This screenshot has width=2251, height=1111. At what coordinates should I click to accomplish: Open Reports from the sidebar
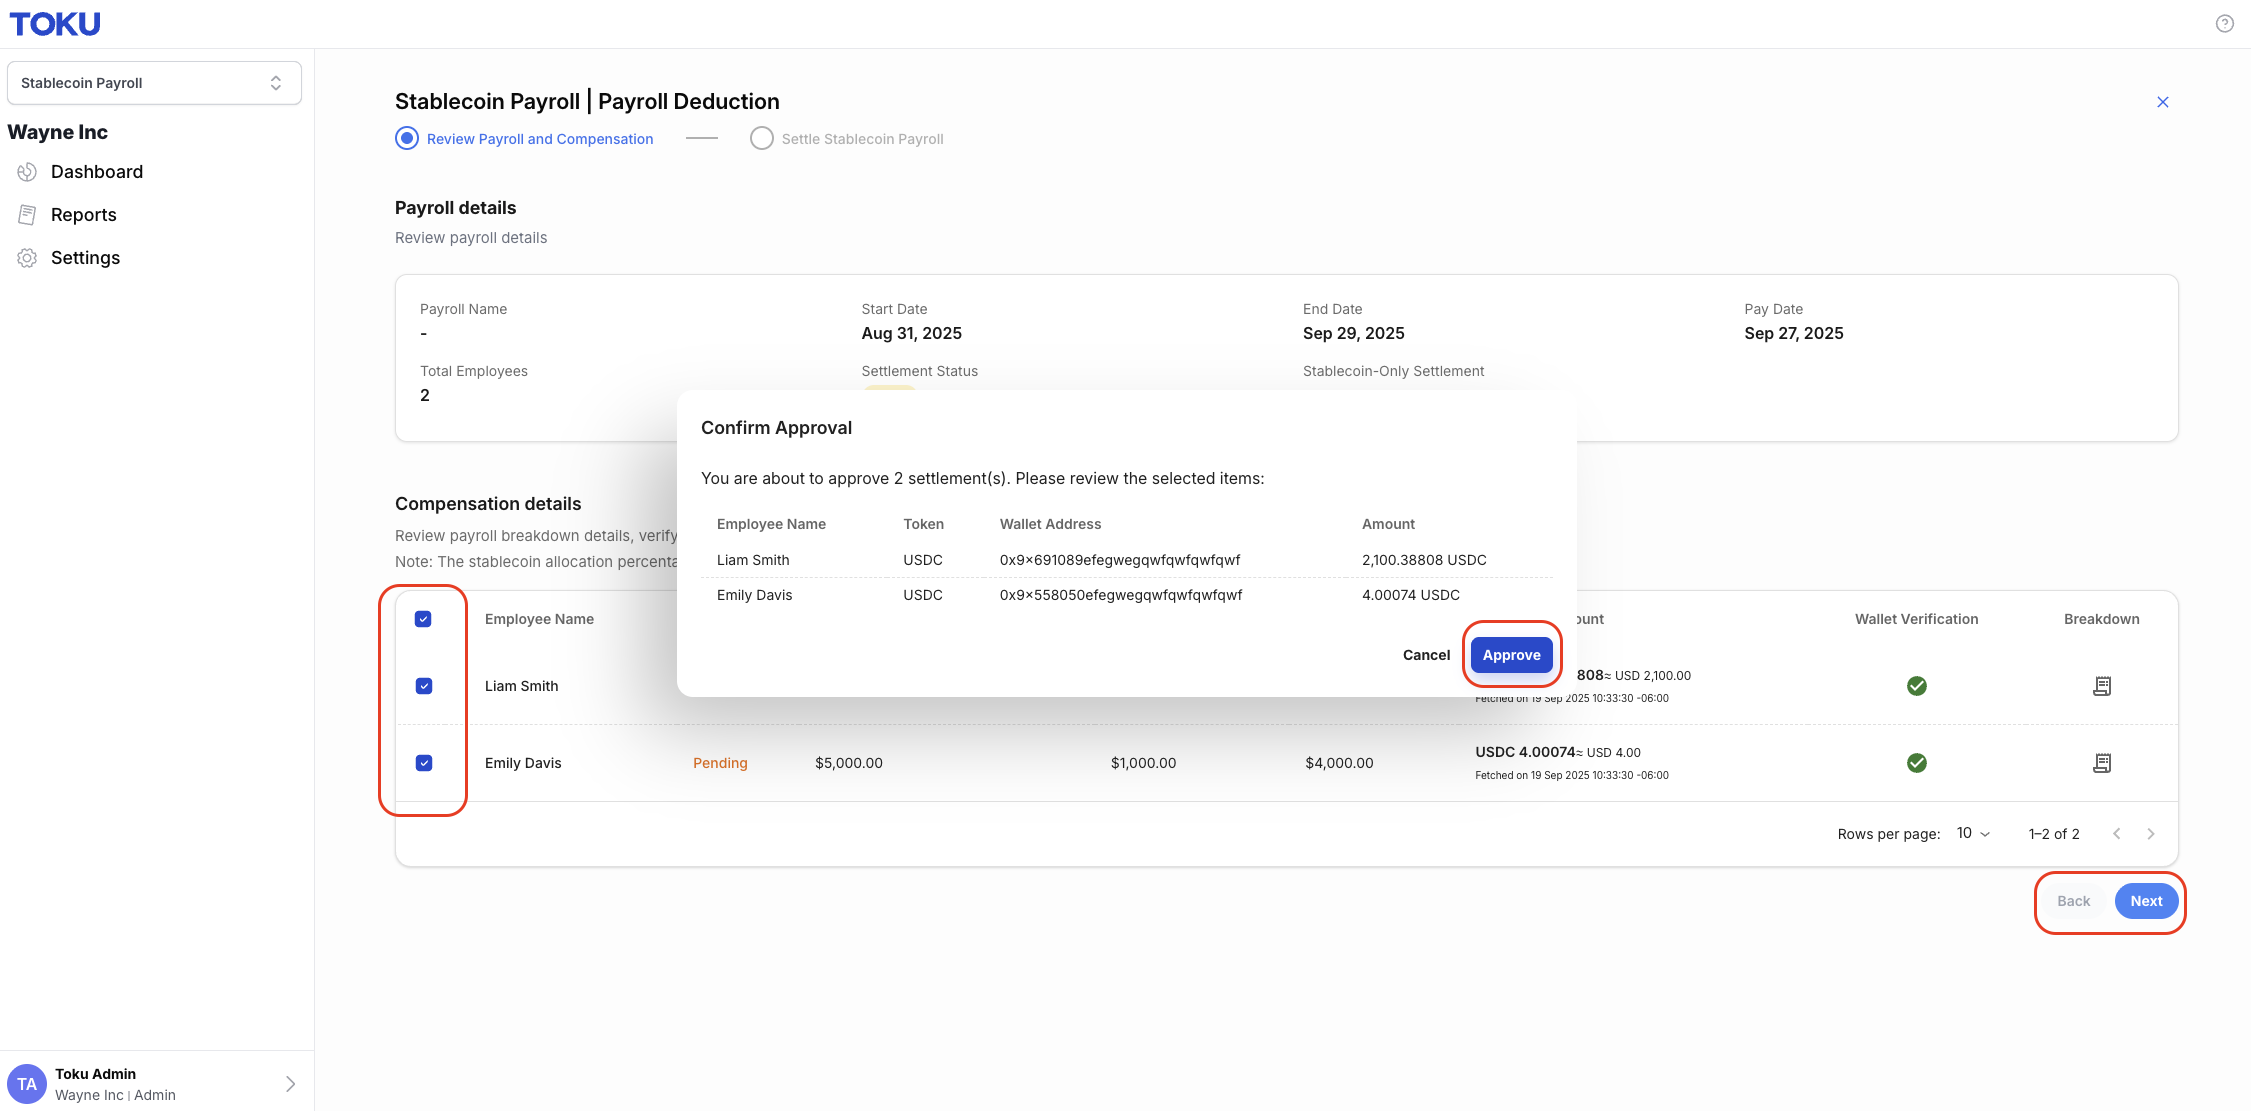click(x=84, y=215)
